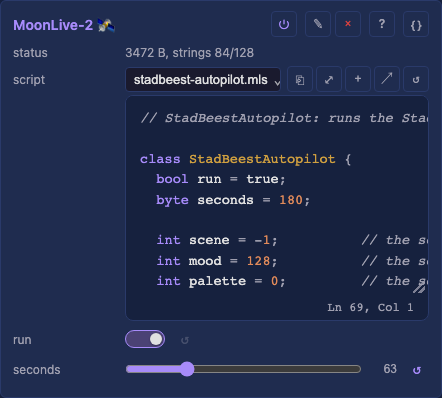Expand the script editor with diagonal arrows icon
Screen dimensions: 442x398
pos(329,79)
